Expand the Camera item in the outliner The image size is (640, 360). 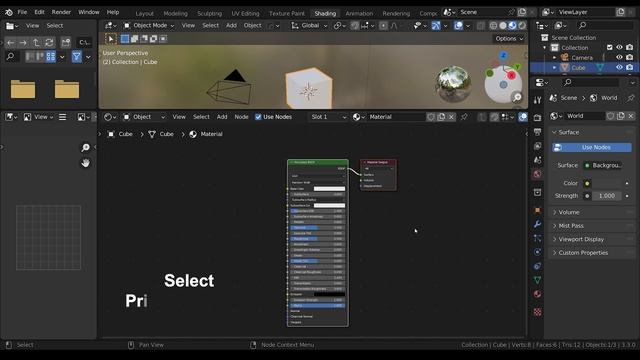(554, 58)
